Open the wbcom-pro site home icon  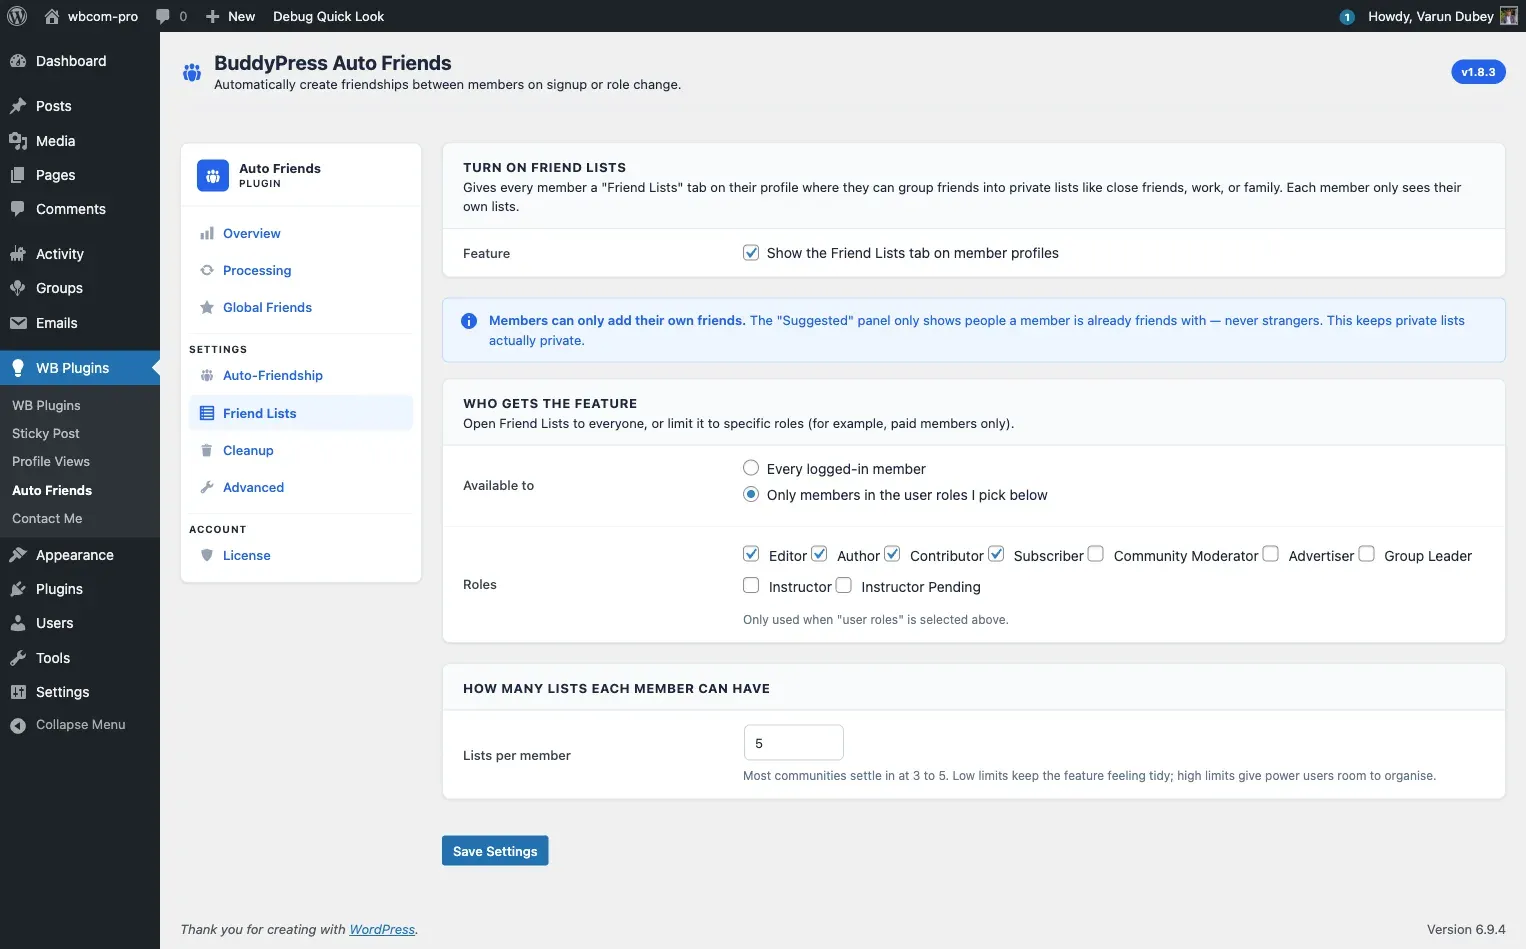point(52,16)
